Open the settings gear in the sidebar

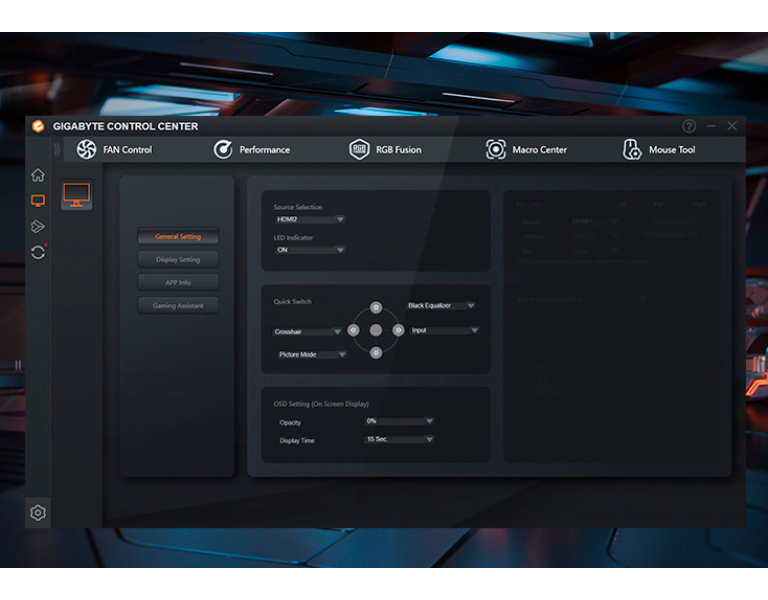(x=38, y=513)
